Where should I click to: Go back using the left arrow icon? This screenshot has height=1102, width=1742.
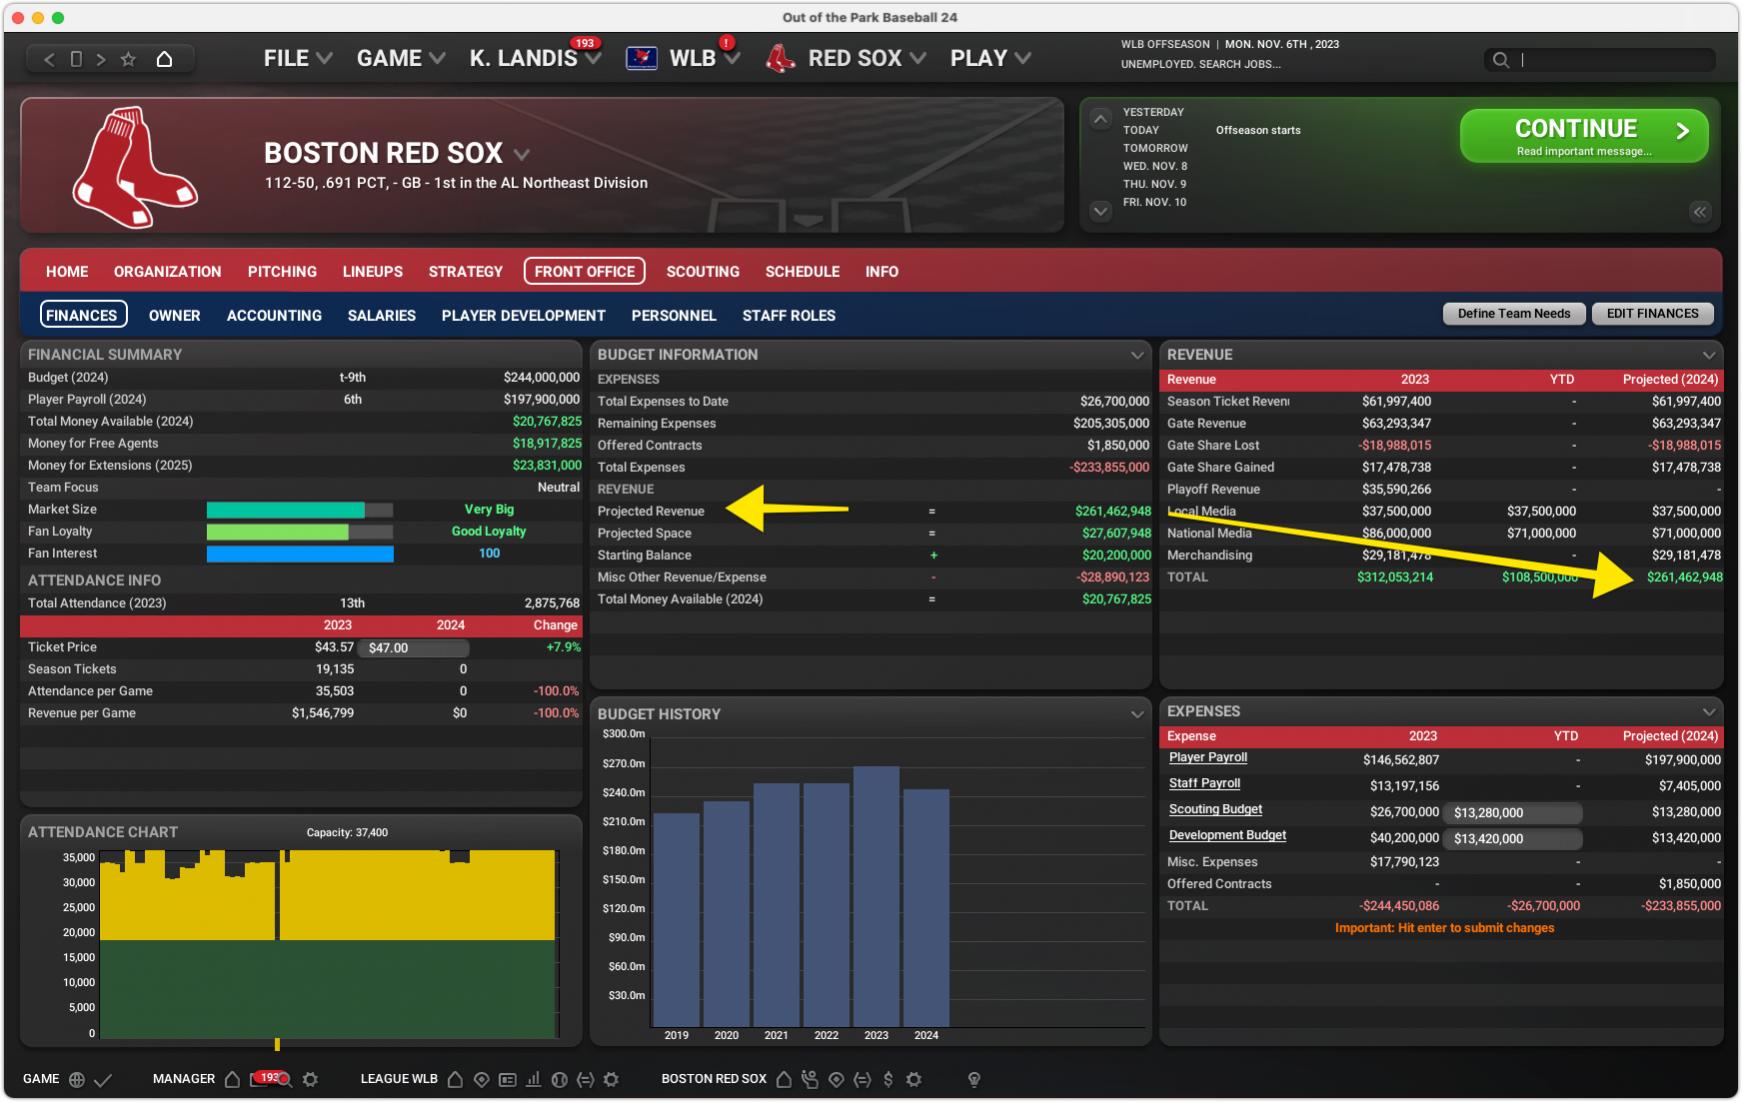[x=49, y=59]
